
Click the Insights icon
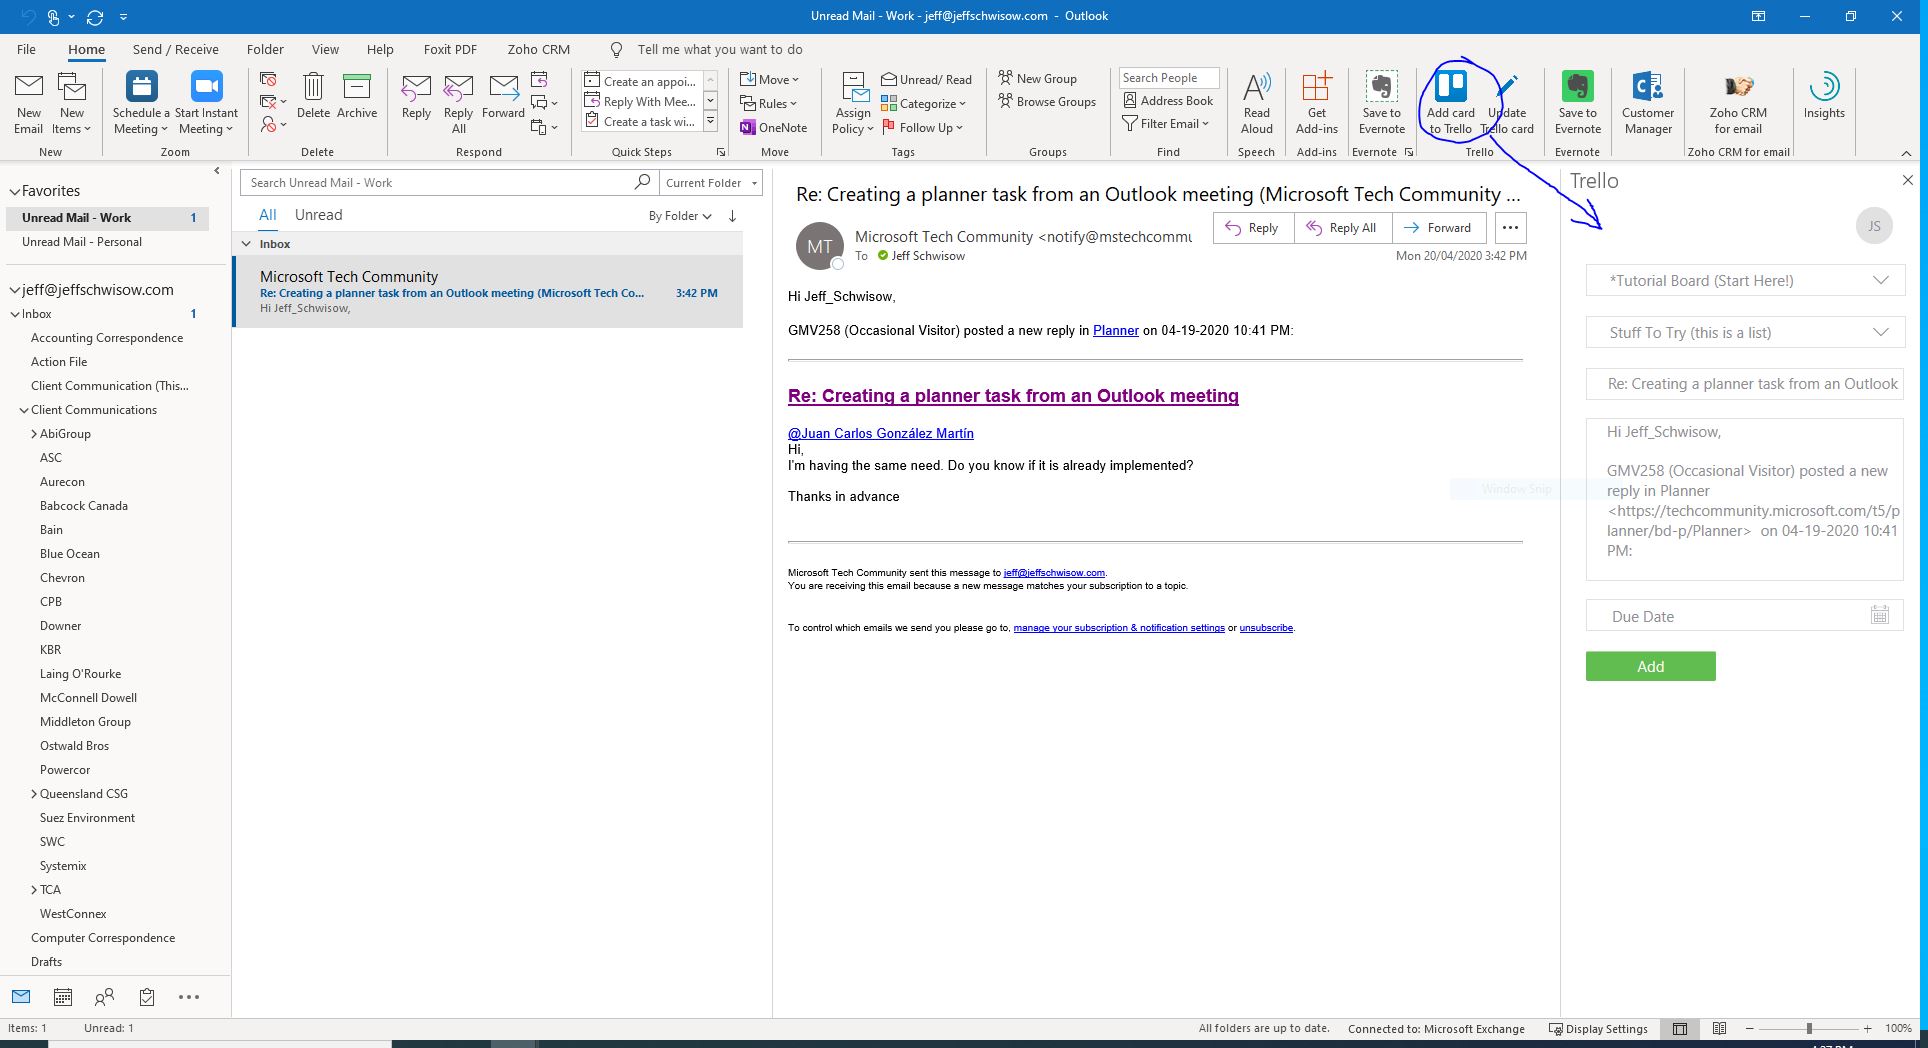pyautogui.click(x=1824, y=100)
